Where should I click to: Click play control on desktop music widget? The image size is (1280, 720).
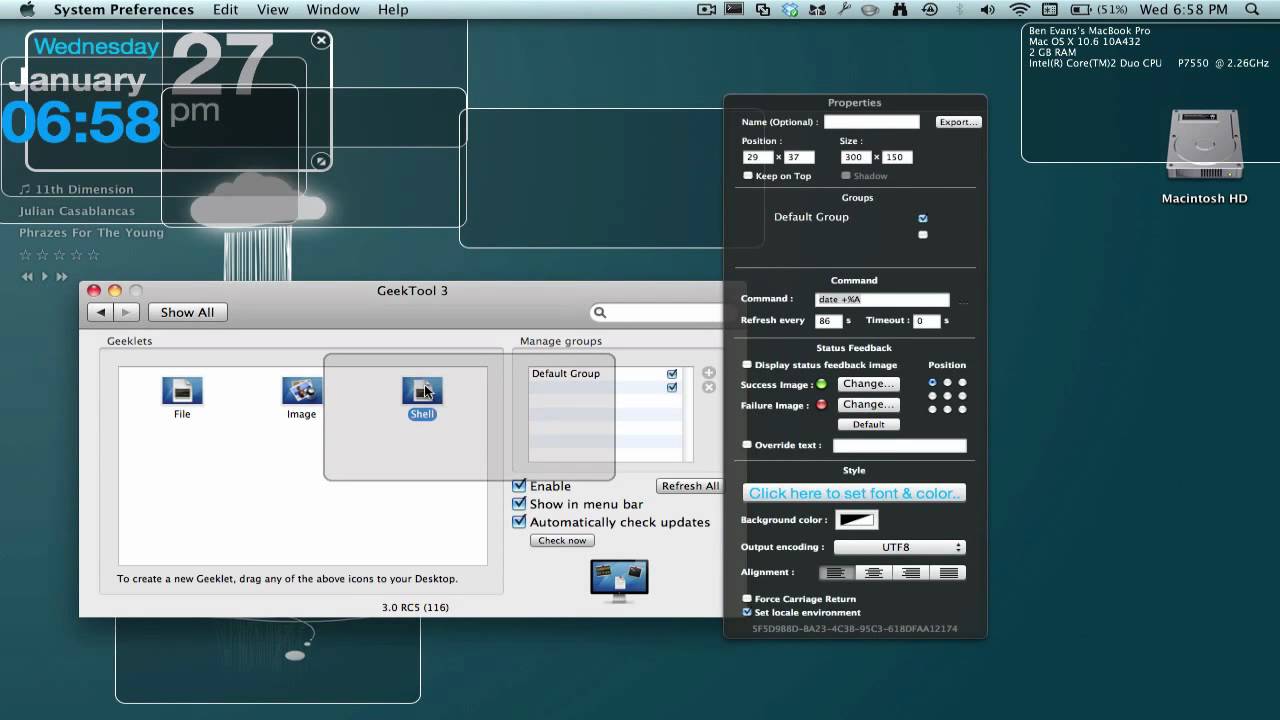click(x=44, y=277)
